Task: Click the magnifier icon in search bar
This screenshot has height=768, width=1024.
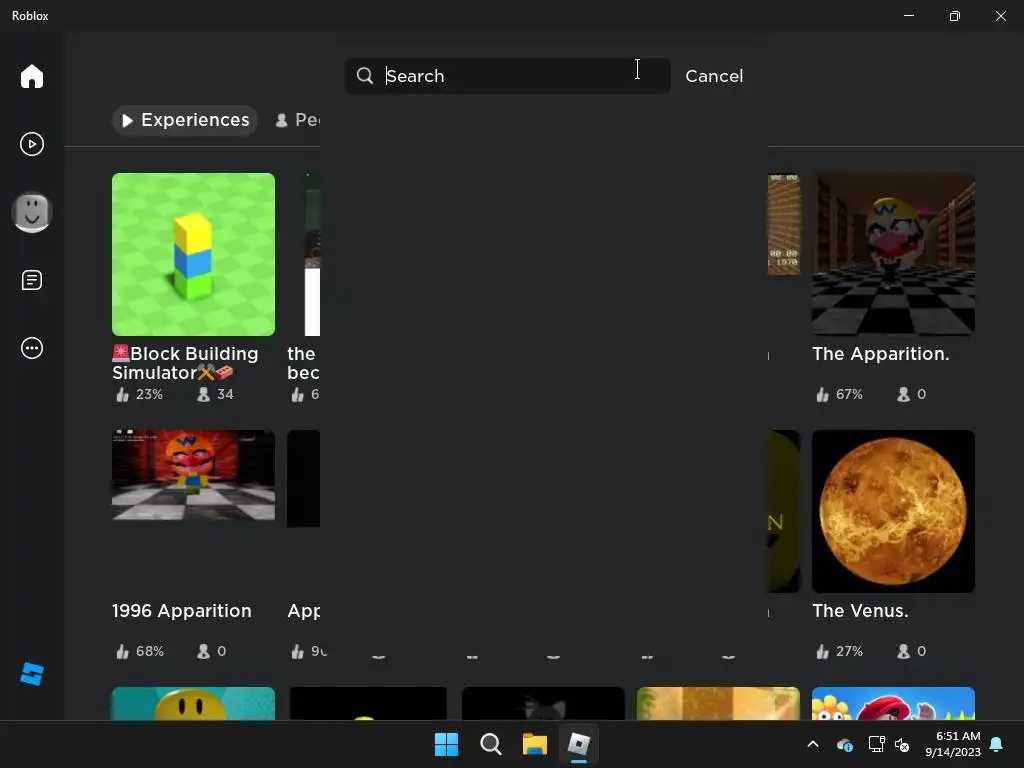Action: click(365, 76)
